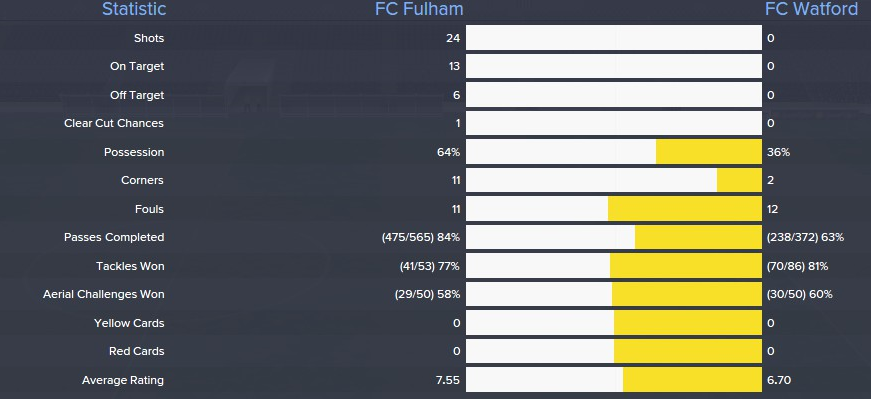
Task: Click the Possession comparison bar
Action: (x=614, y=152)
